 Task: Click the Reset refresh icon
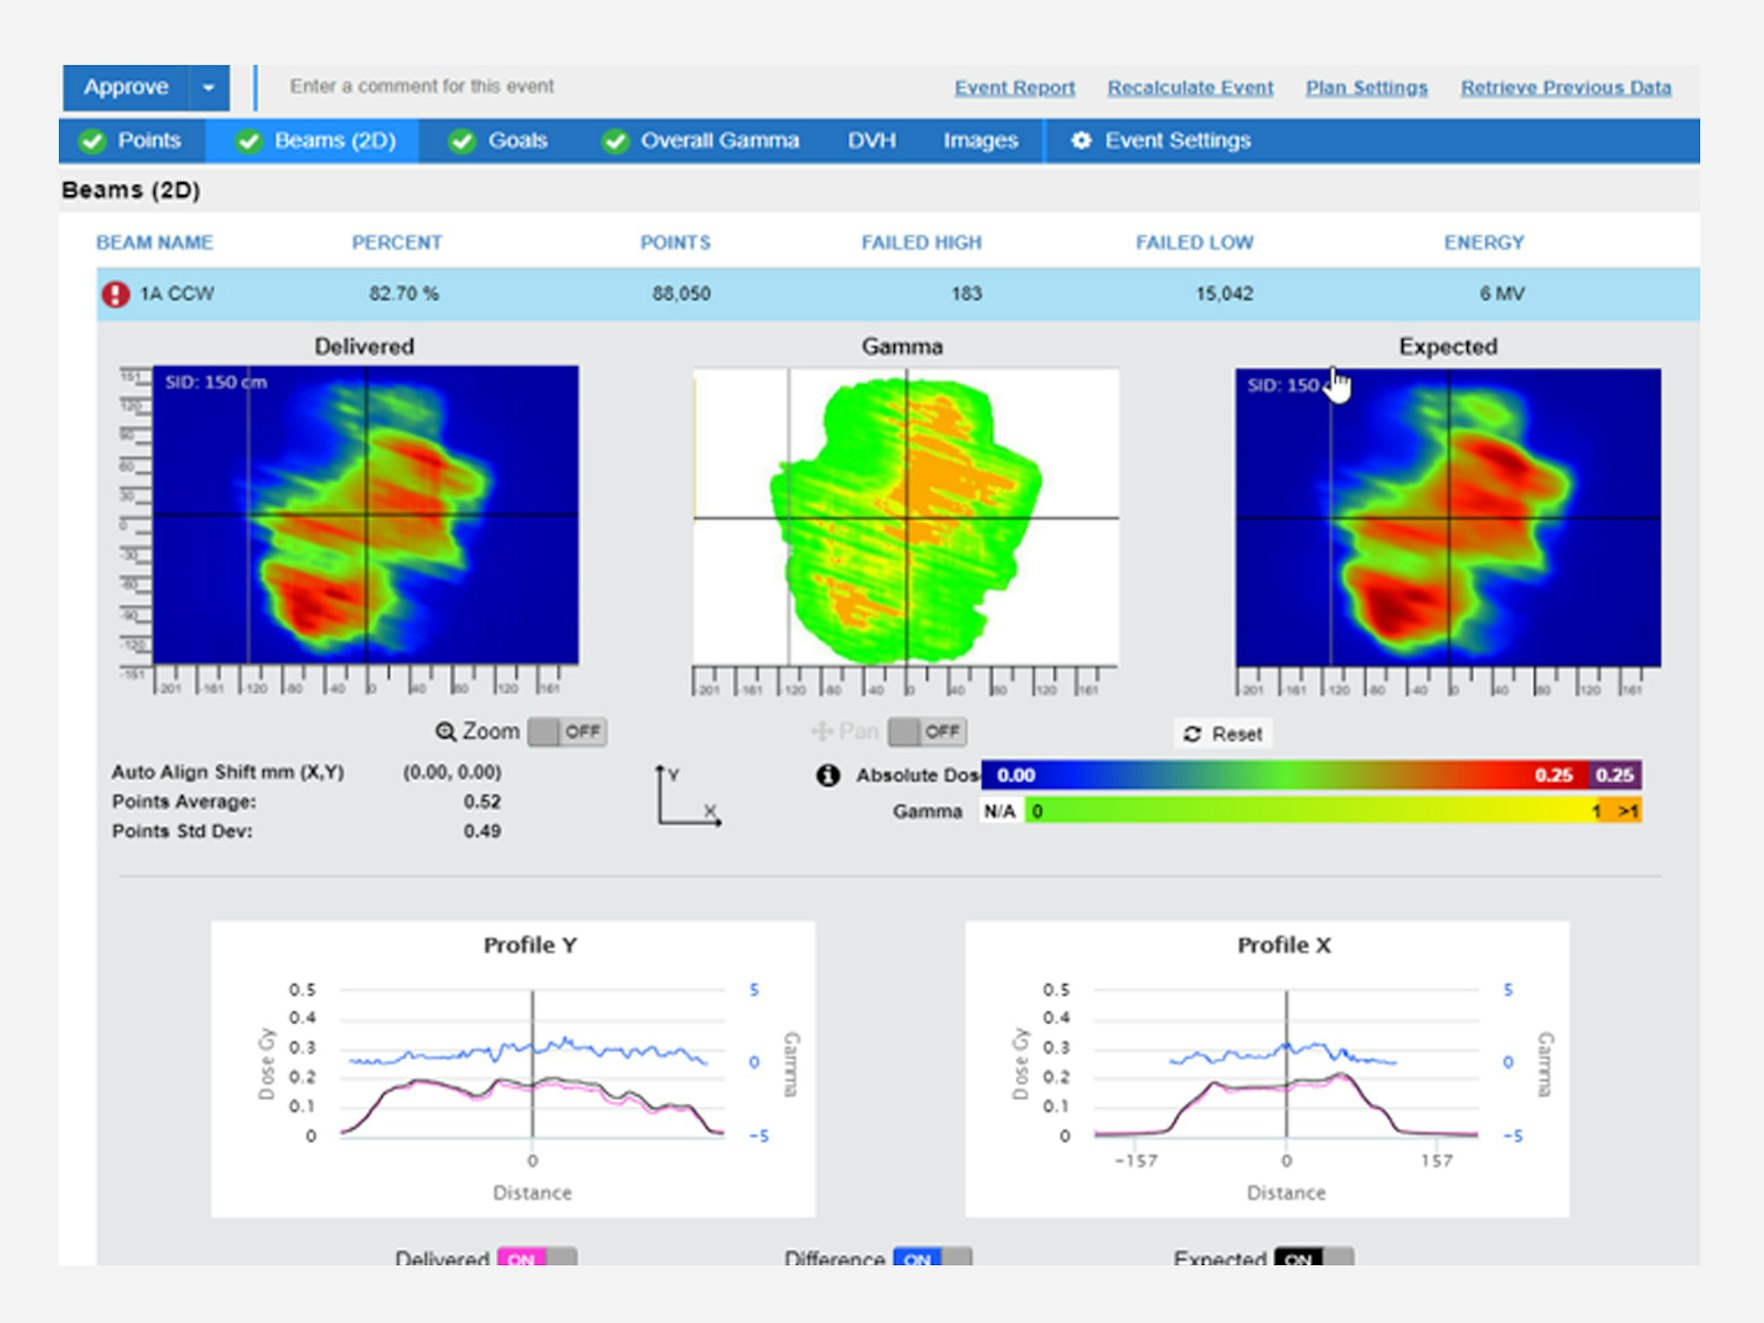(x=1192, y=734)
